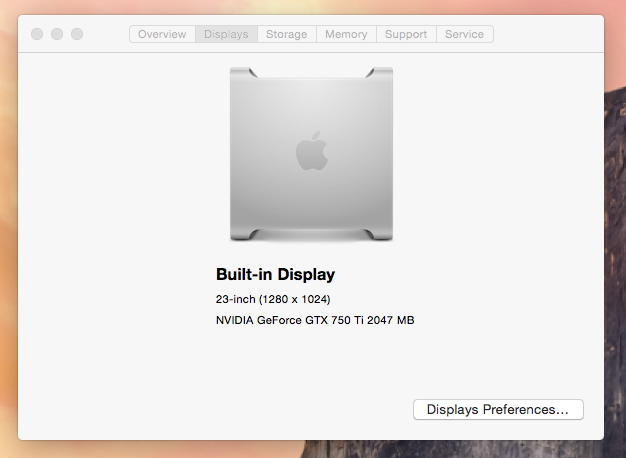Click the NVIDIA GeForce GTX 750 Ti text
Image resolution: width=626 pixels, height=458 pixels.
click(x=315, y=320)
